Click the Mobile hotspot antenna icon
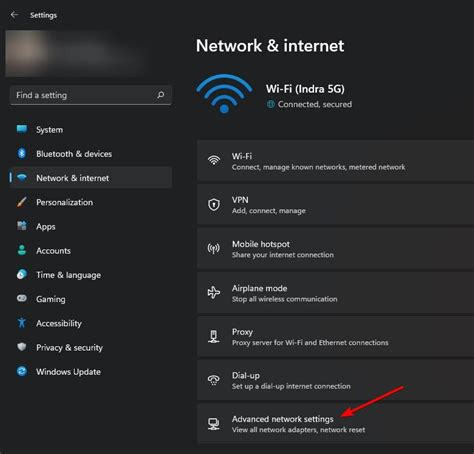This screenshot has height=454, width=474. tap(214, 249)
